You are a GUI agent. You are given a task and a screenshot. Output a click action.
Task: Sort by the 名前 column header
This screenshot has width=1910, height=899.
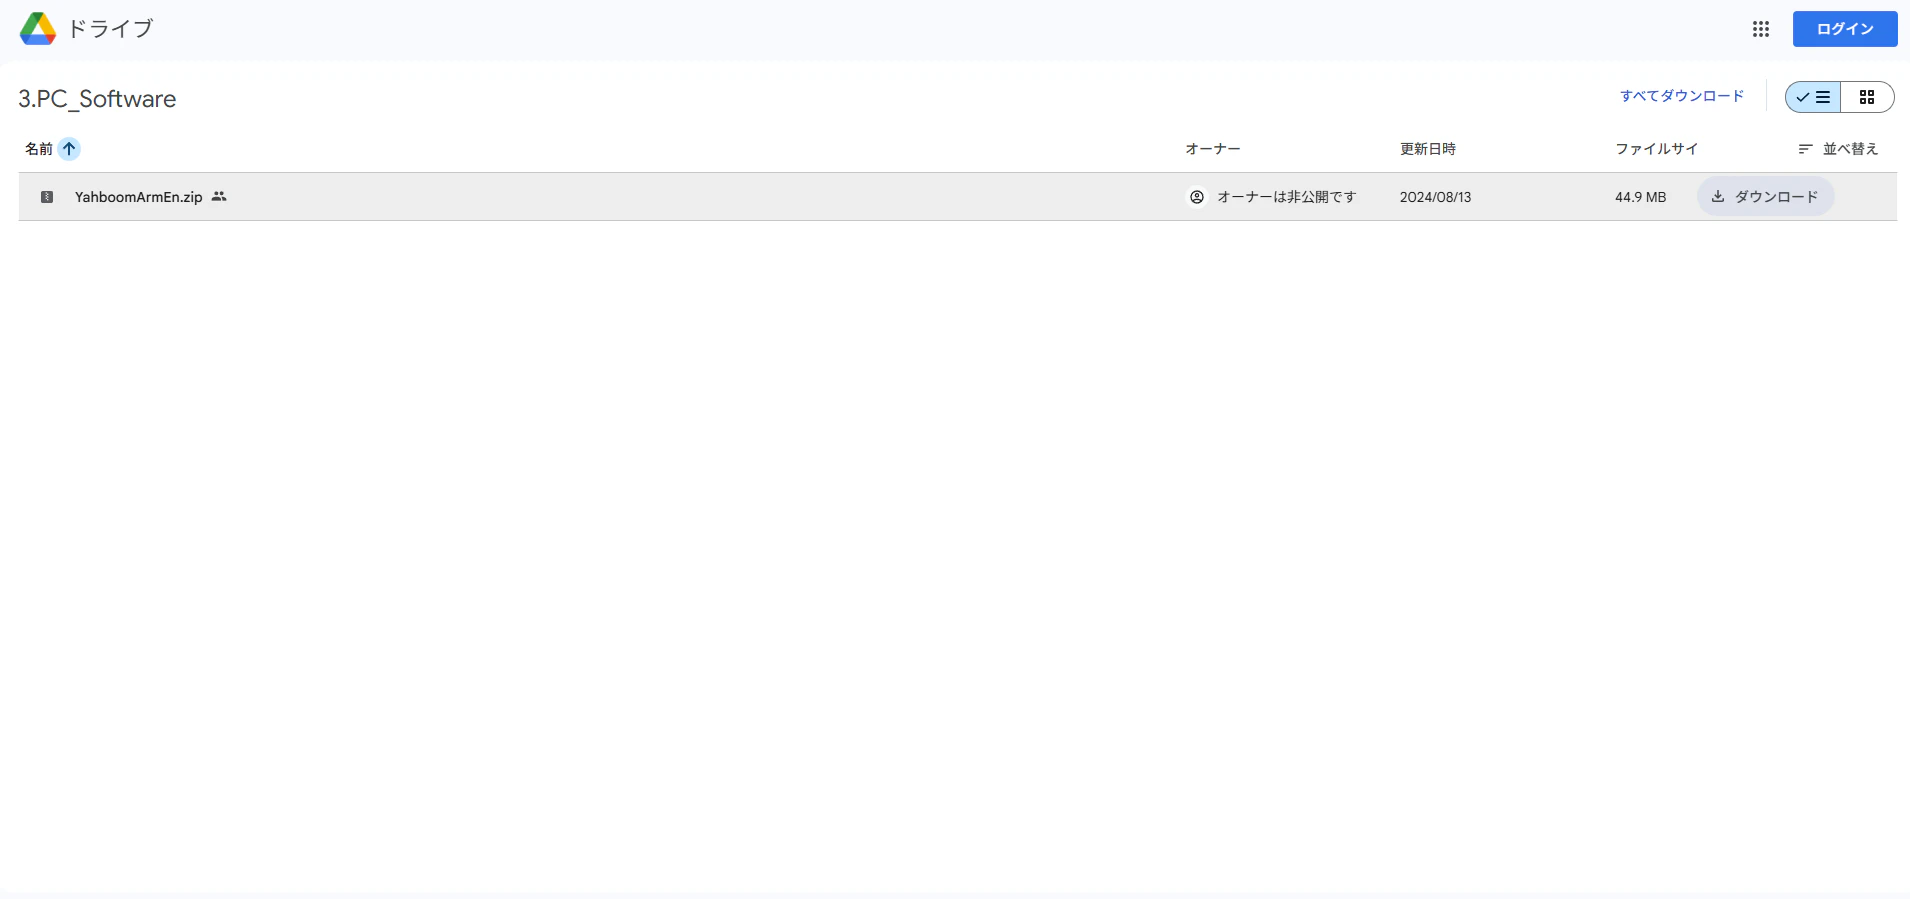pos(39,149)
